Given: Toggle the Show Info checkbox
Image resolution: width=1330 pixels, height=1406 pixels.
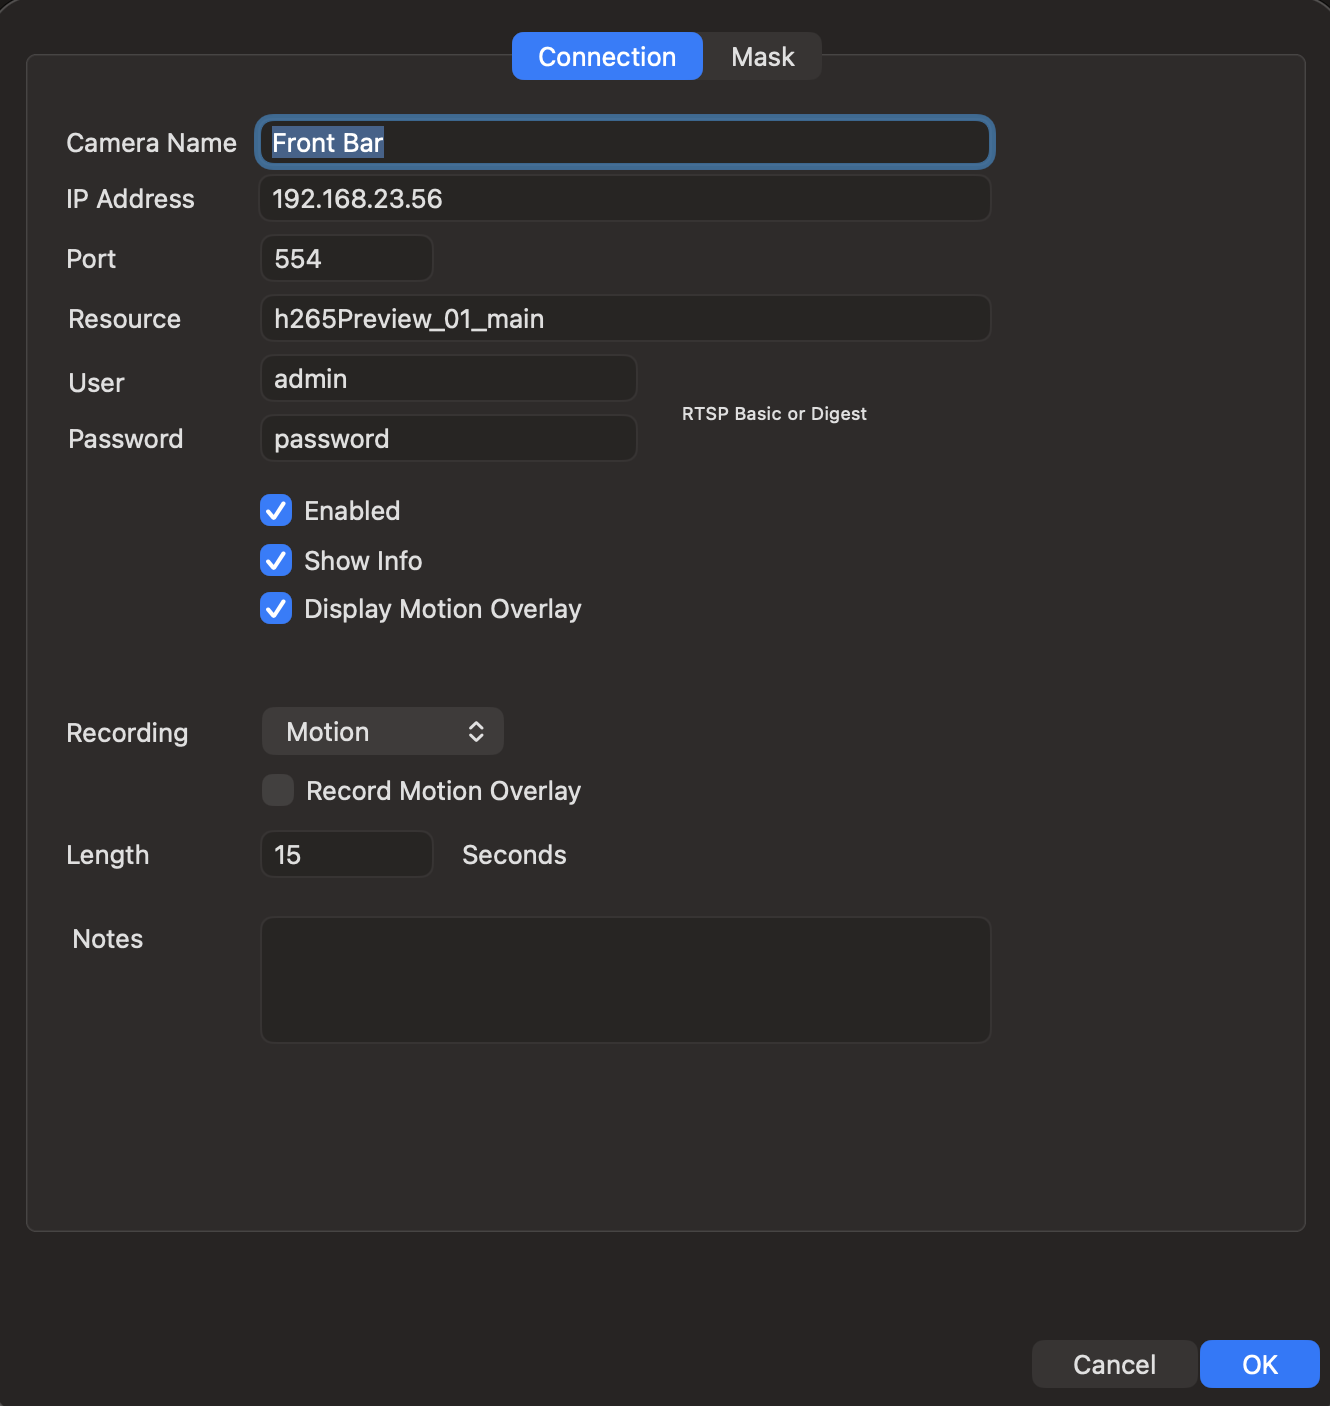Looking at the screenshot, I should (x=276, y=561).
